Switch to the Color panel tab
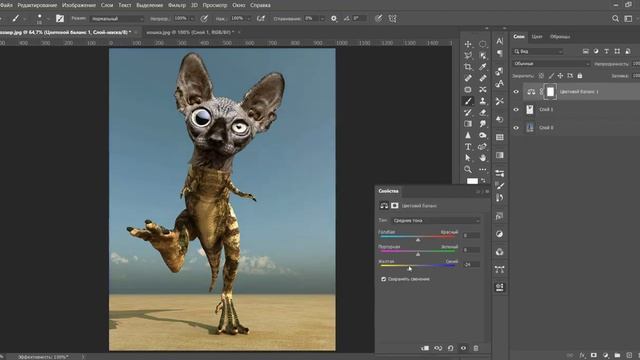640x360 pixels. click(x=537, y=37)
